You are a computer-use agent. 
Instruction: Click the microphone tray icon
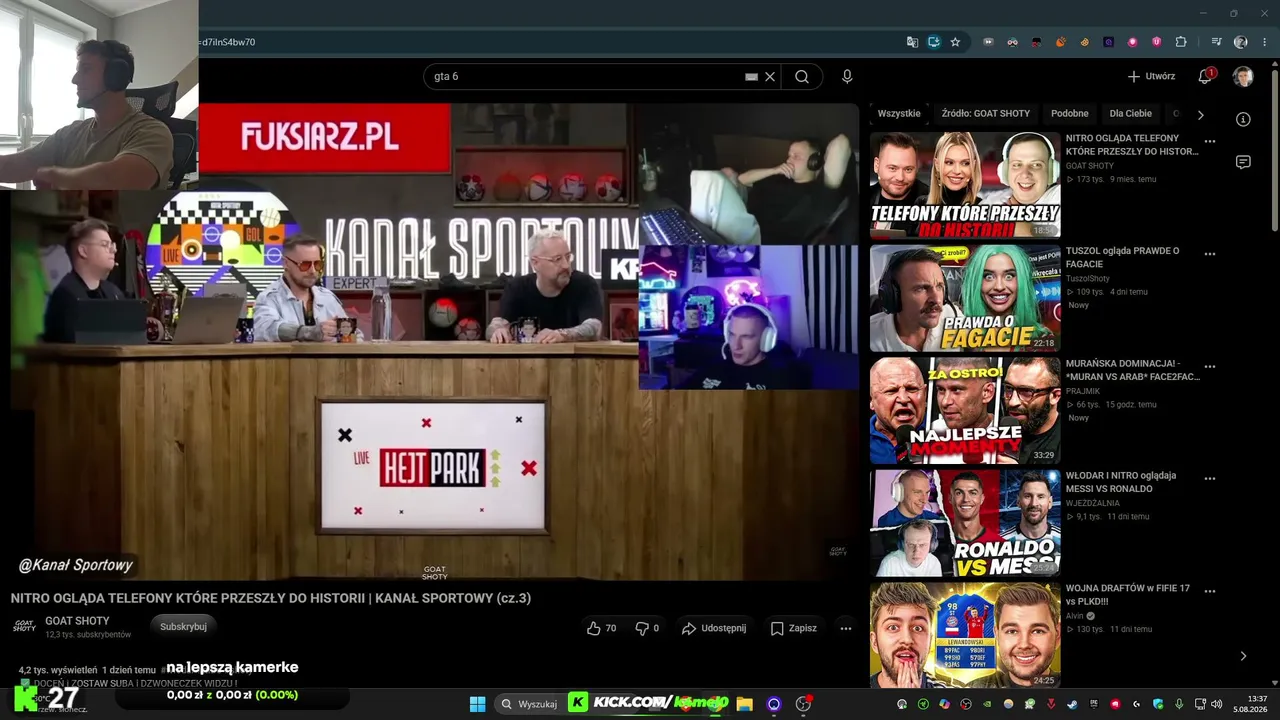click(1179, 704)
